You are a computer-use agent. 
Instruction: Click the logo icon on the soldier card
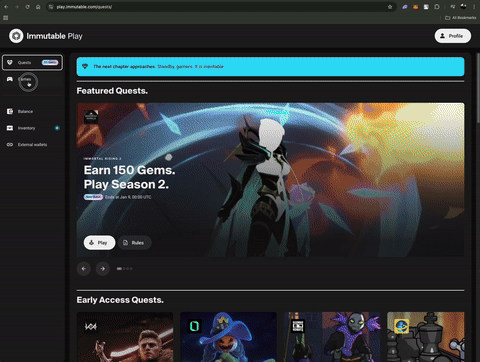[x=91, y=326]
